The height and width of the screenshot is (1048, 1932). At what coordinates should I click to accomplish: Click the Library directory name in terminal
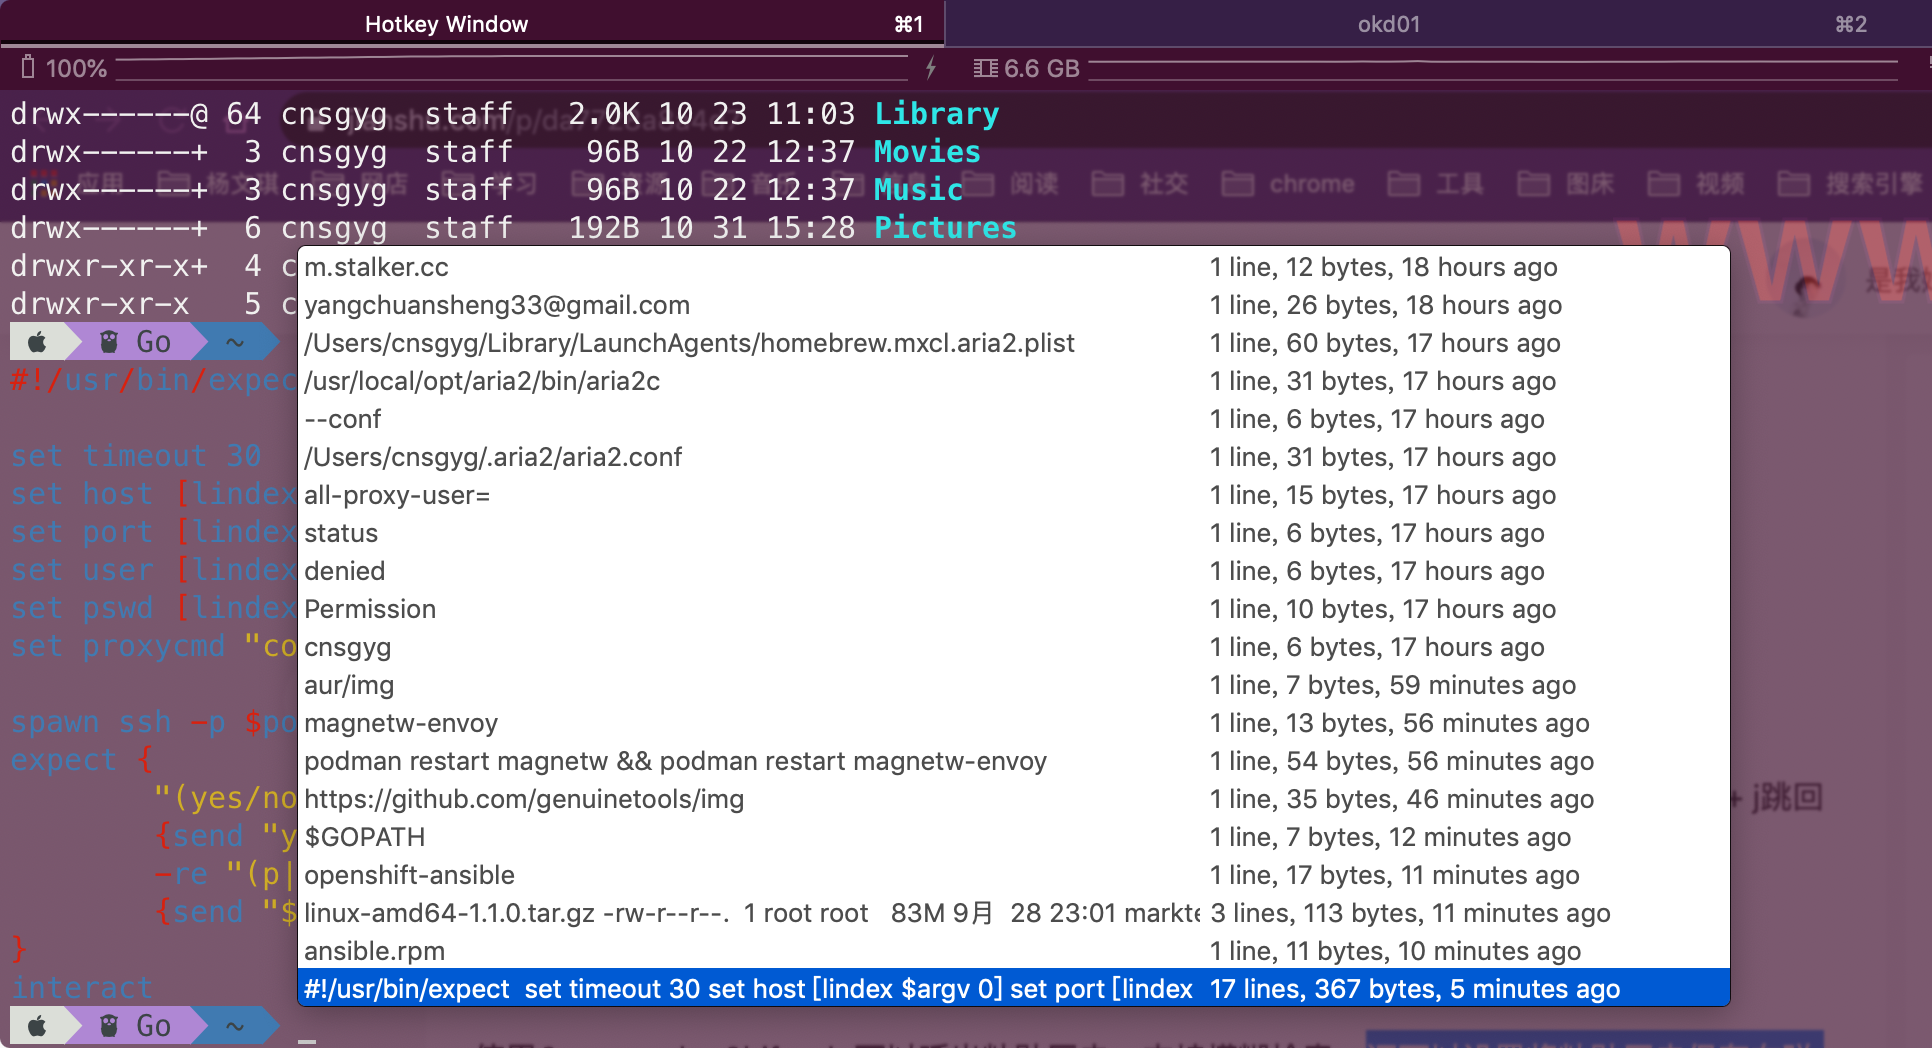coord(937,114)
